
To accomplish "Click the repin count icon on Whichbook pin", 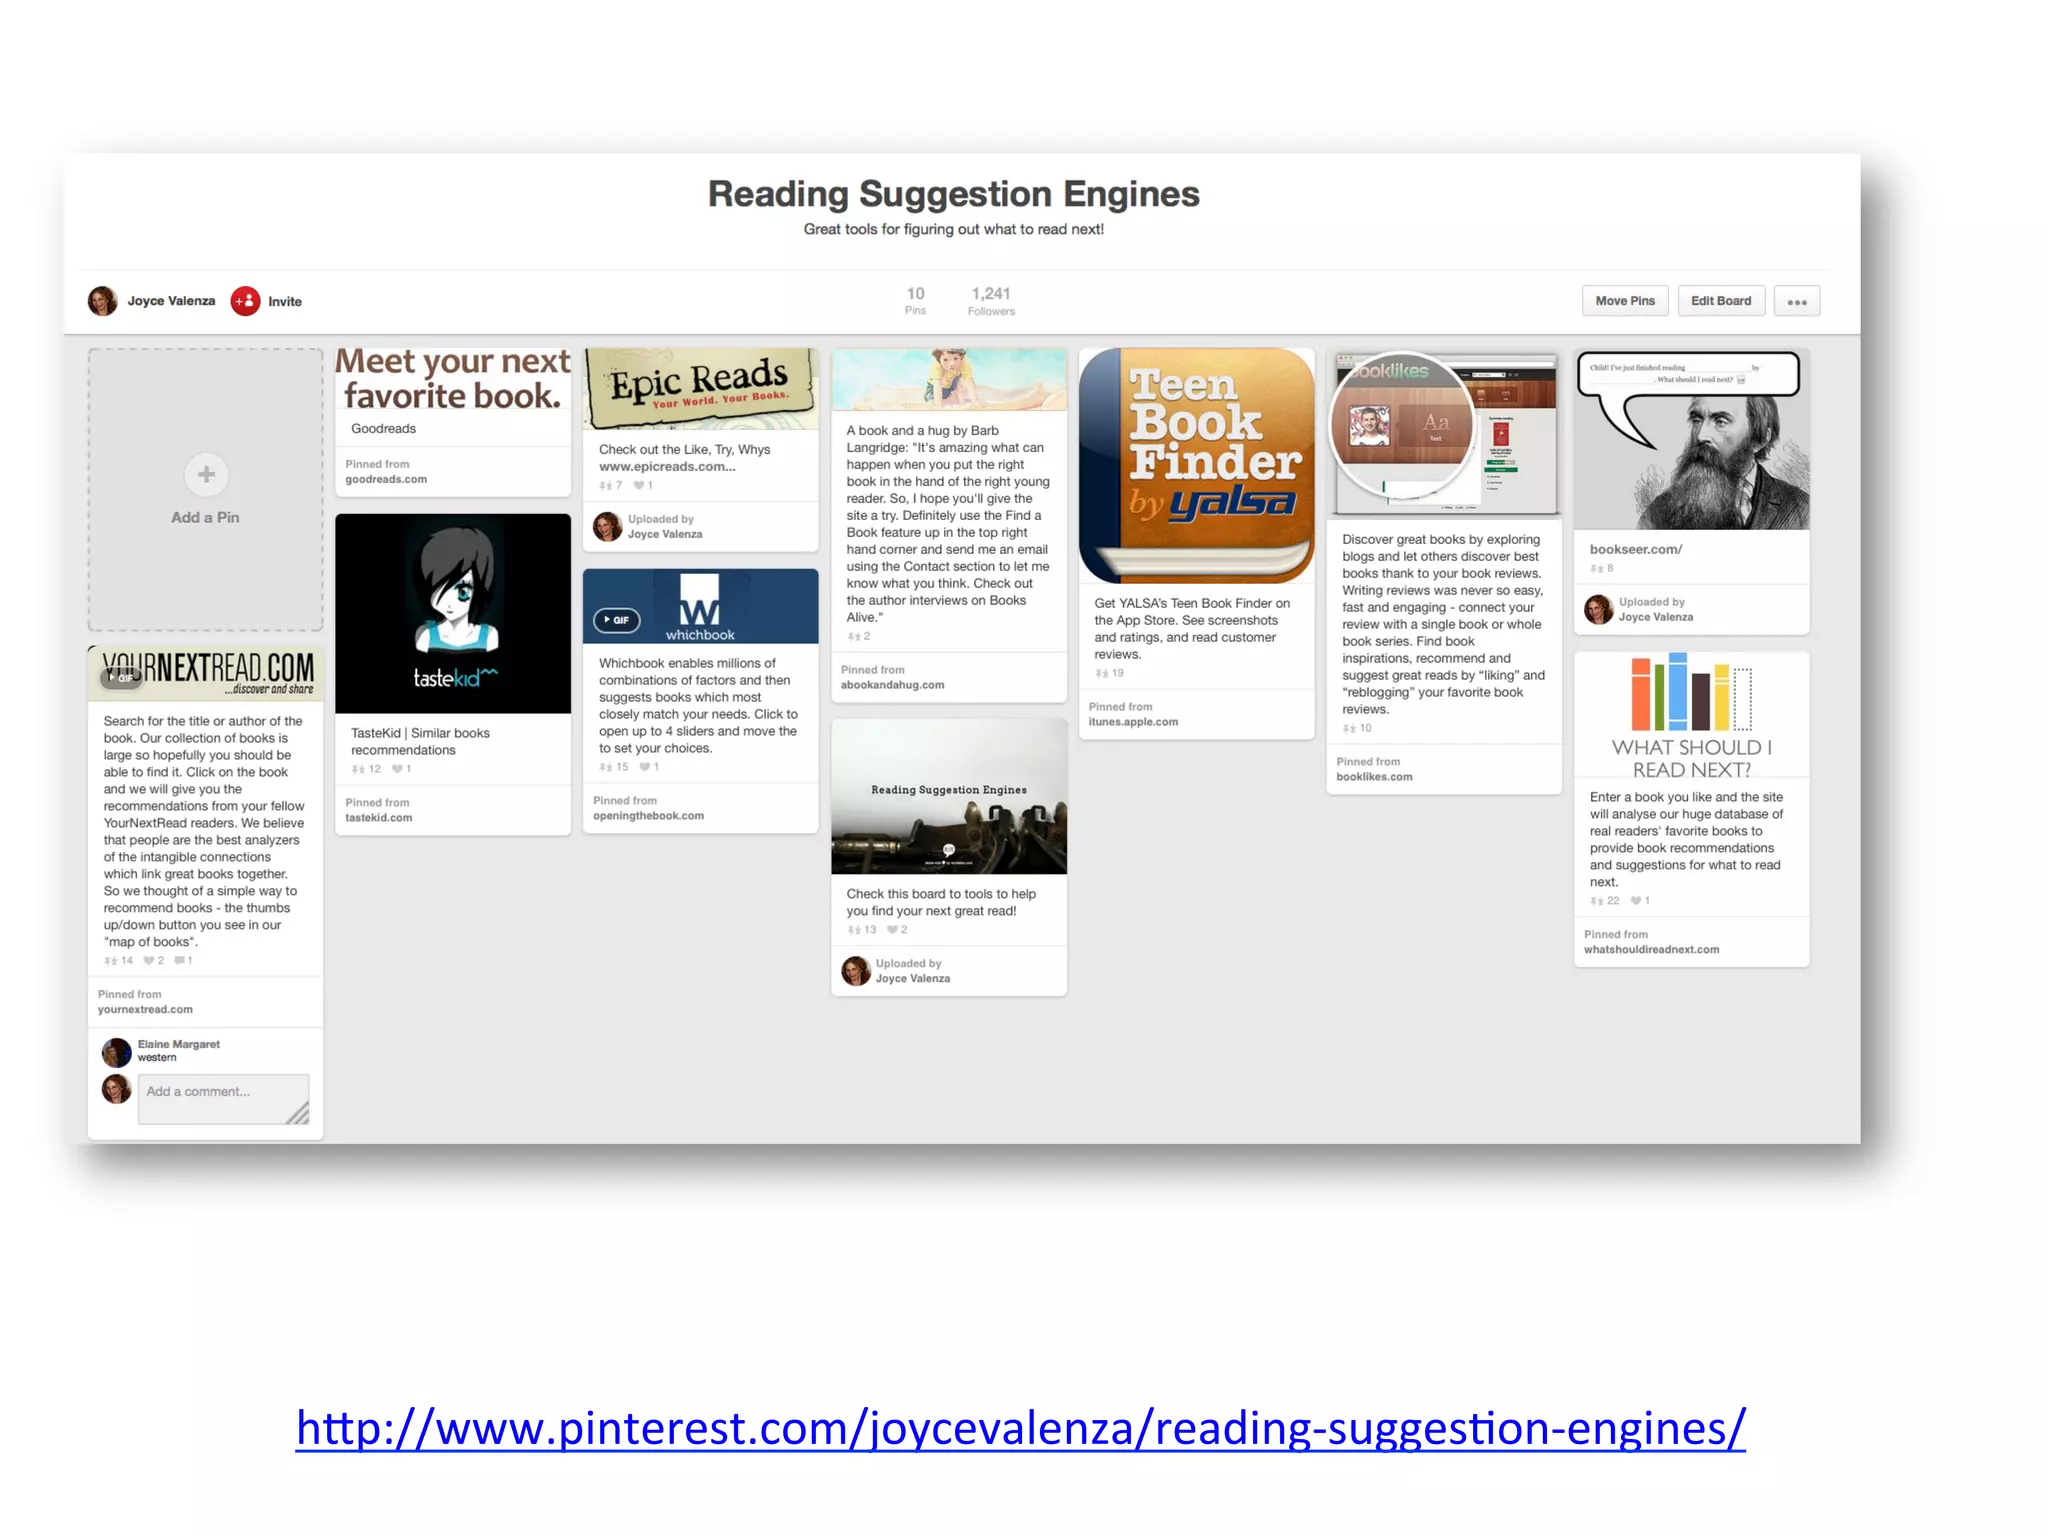I will [606, 767].
